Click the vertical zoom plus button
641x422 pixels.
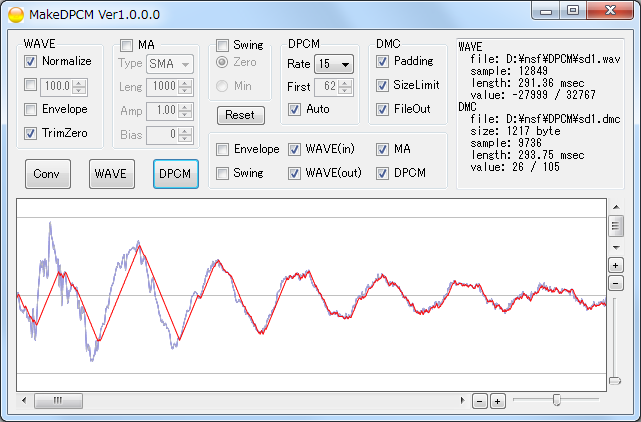point(616,265)
